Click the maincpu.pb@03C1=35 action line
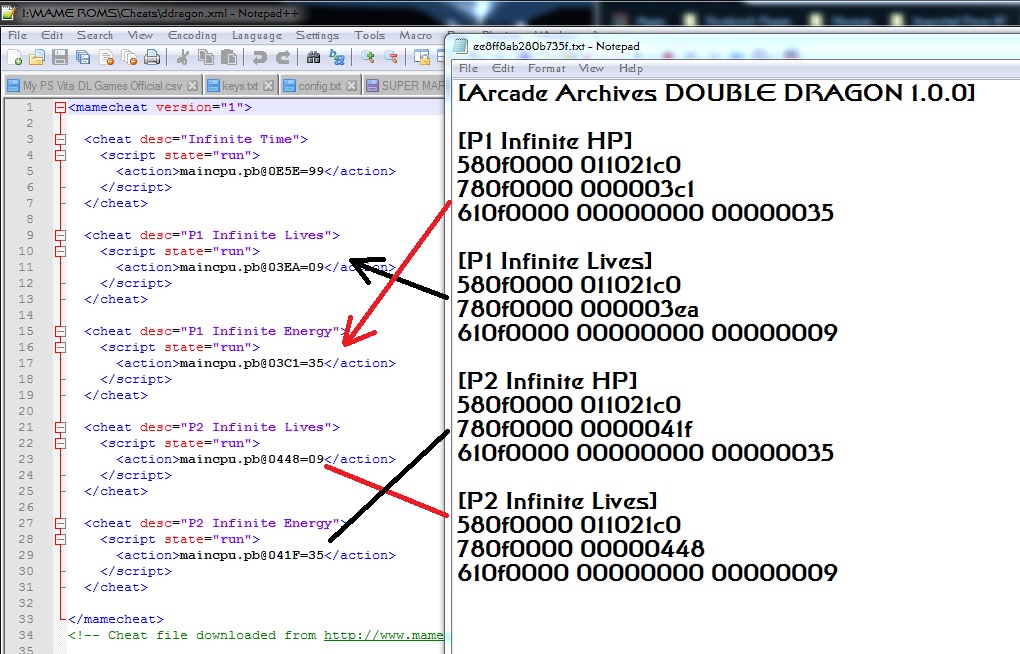The width and height of the screenshot is (1020, 654). pyautogui.click(x=256, y=363)
